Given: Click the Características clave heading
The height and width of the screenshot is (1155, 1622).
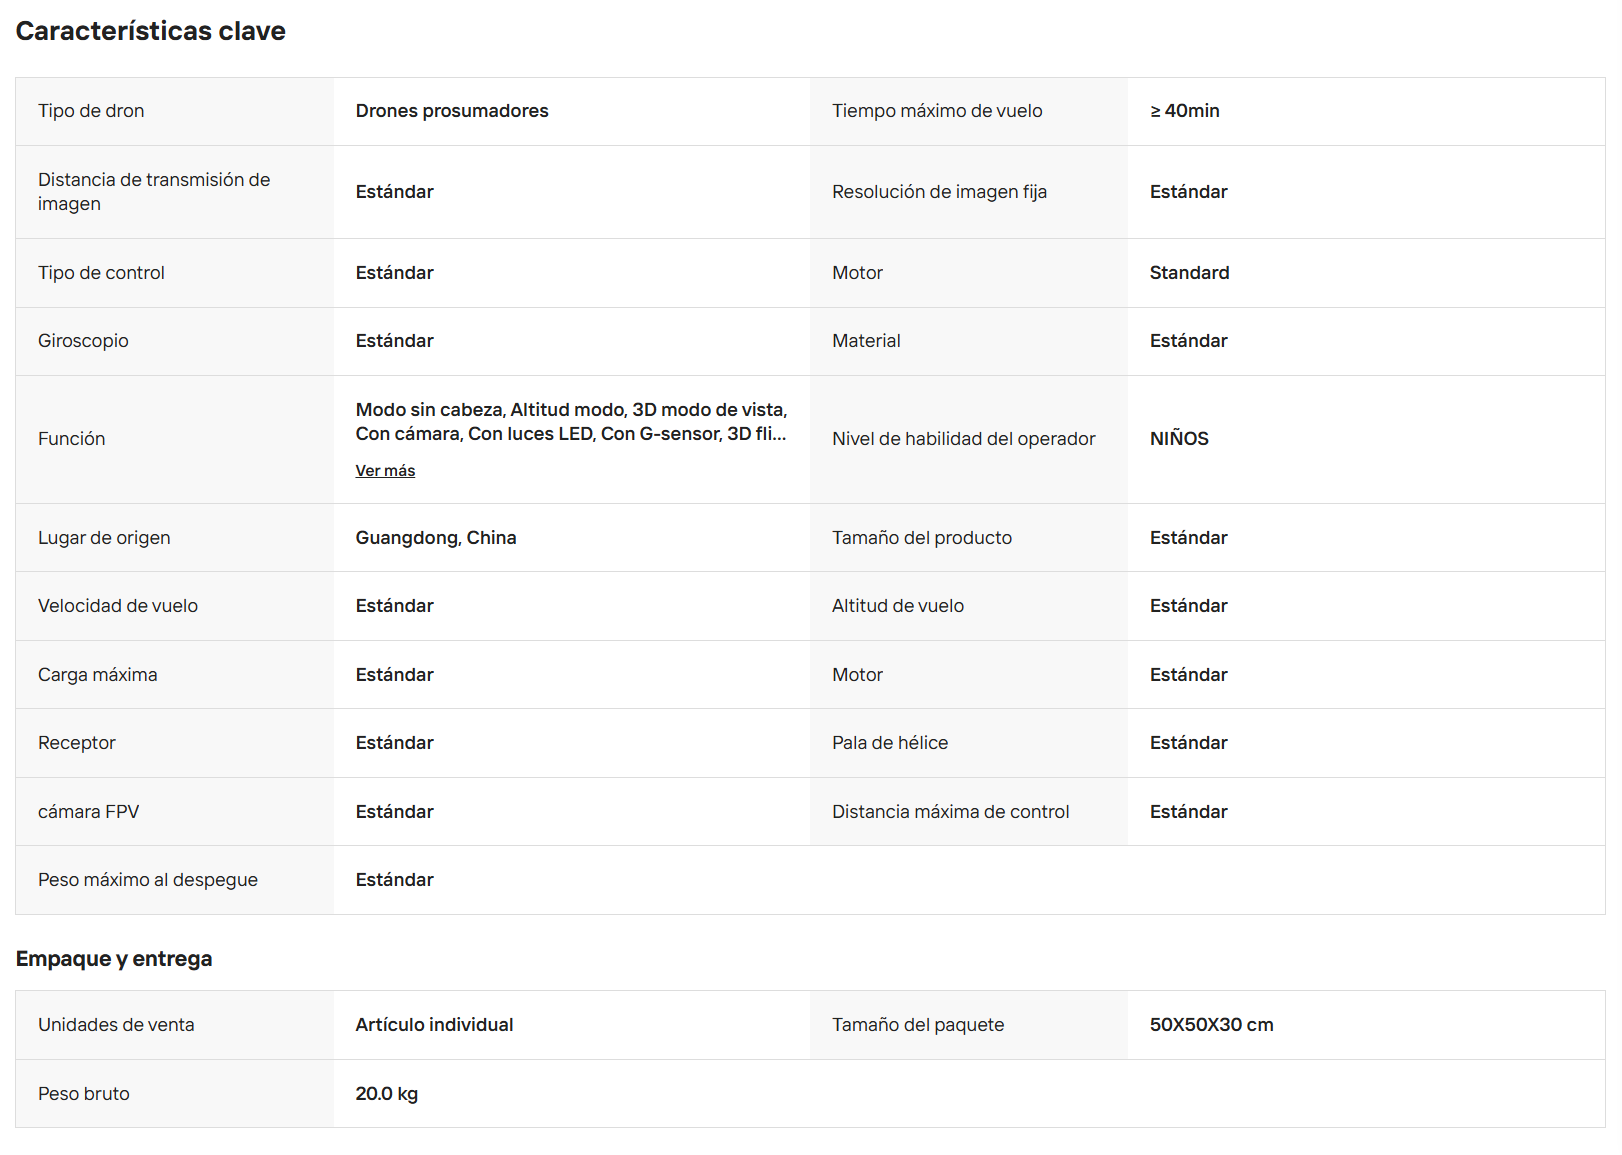Looking at the screenshot, I should pos(151,31).
